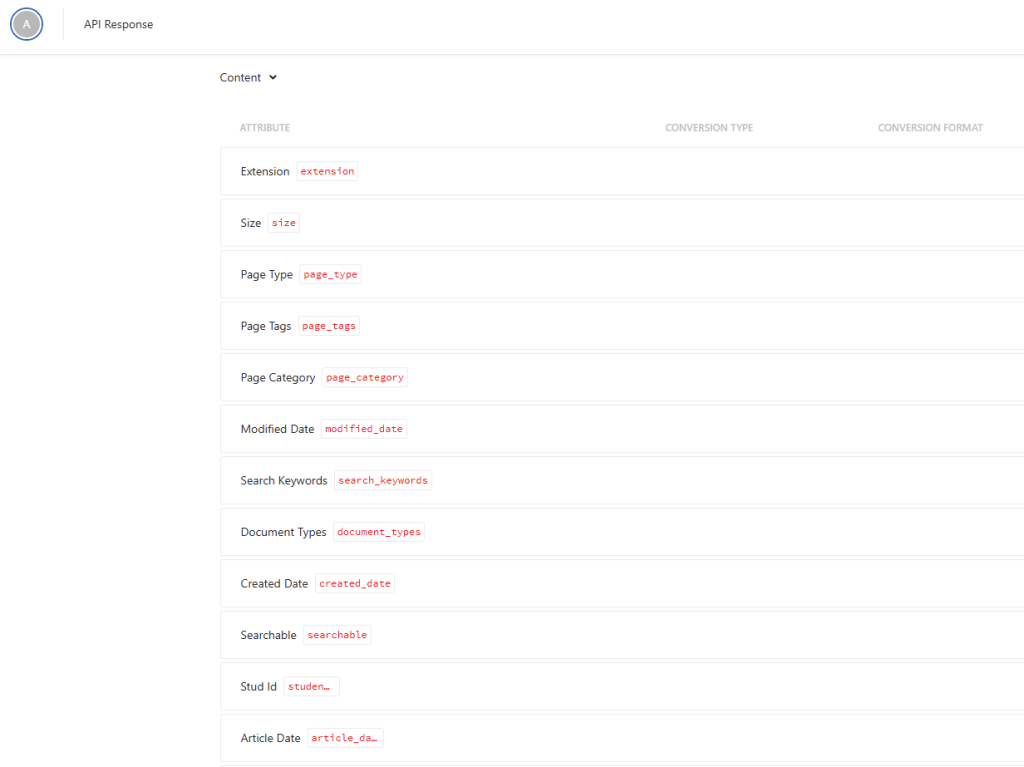Click the page_tags tag
The image size is (1024, 767).
click(328, 325)
